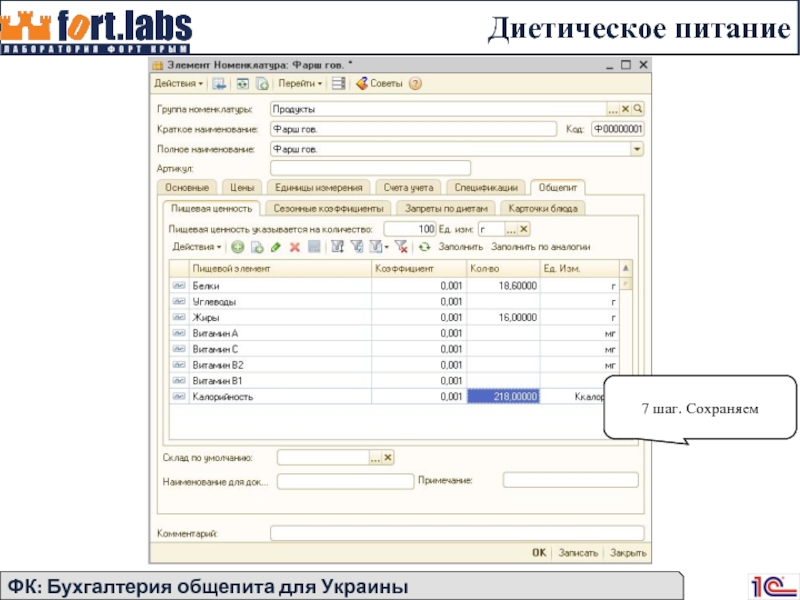The height and width of the screenshot is (600, 800).
Task: Click ellipsis select button for Группа номенклатуры
Action: 612,109
